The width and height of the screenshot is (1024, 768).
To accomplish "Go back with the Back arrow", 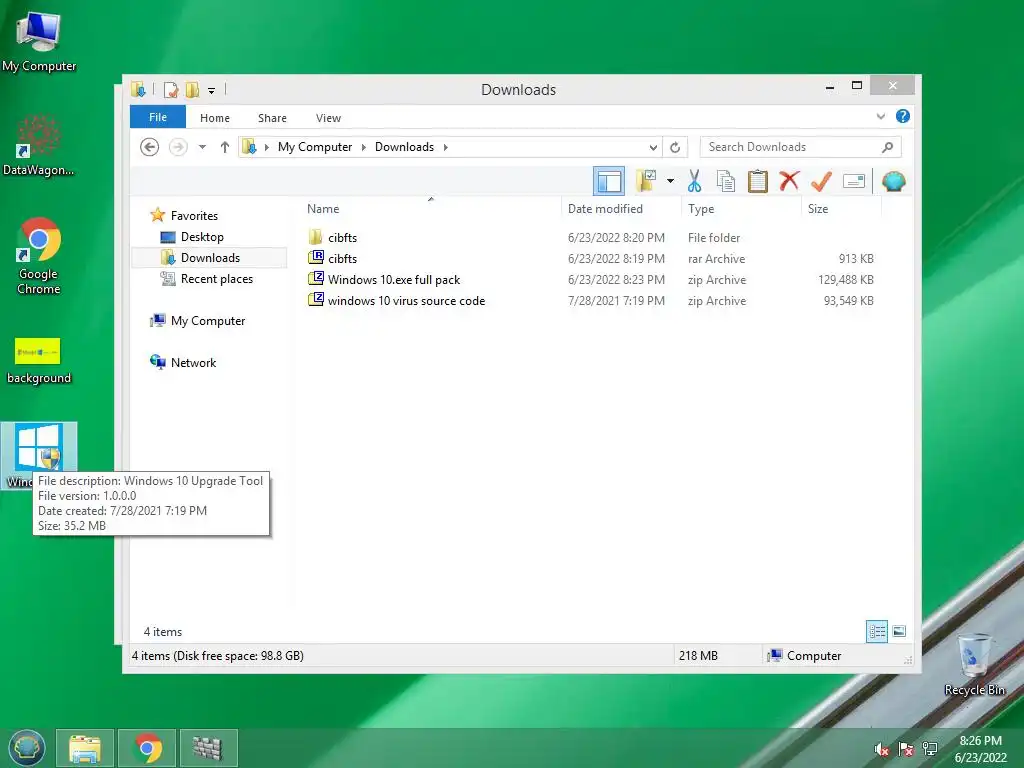I will point(150,147).
